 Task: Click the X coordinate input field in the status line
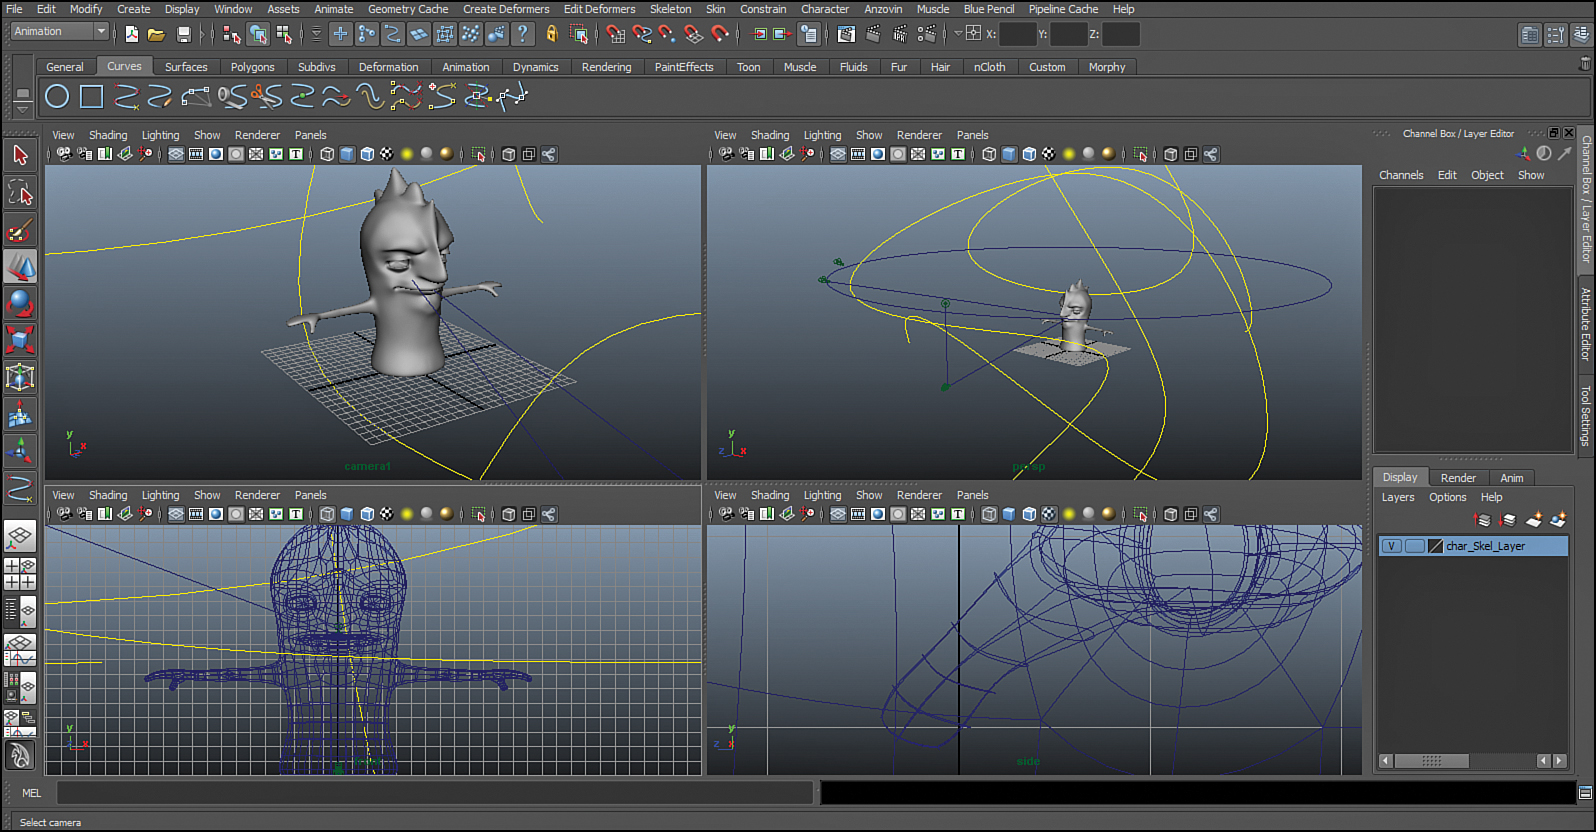[x=1017, y=34]
